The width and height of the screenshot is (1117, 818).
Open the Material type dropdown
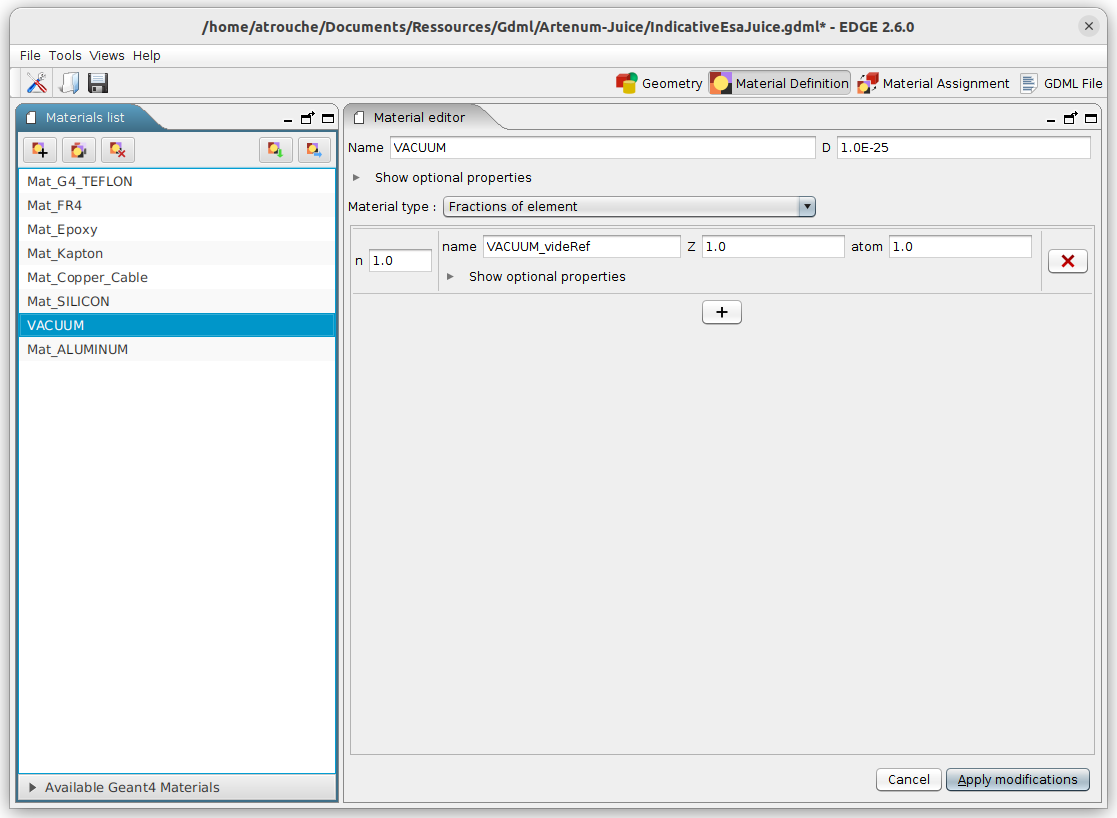[806, 206]
